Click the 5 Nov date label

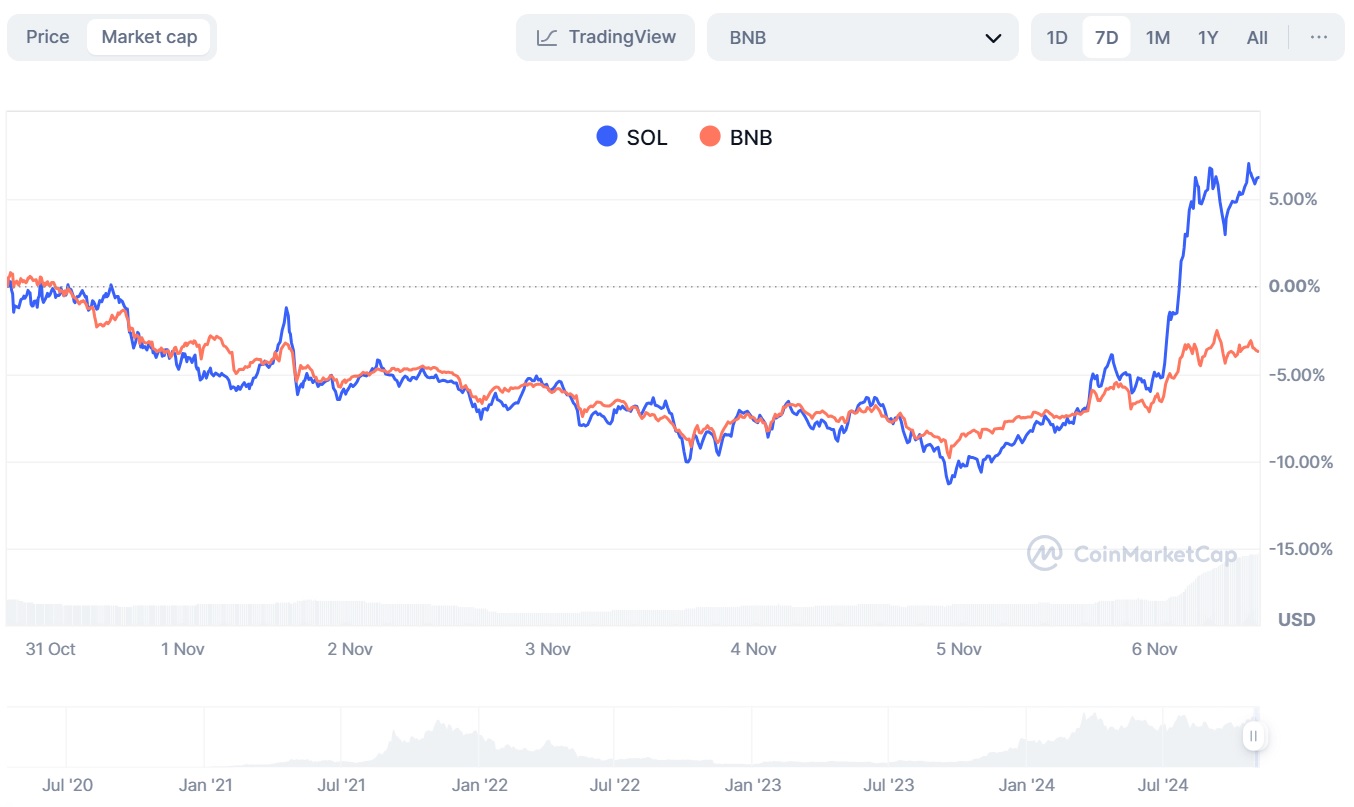959,649
